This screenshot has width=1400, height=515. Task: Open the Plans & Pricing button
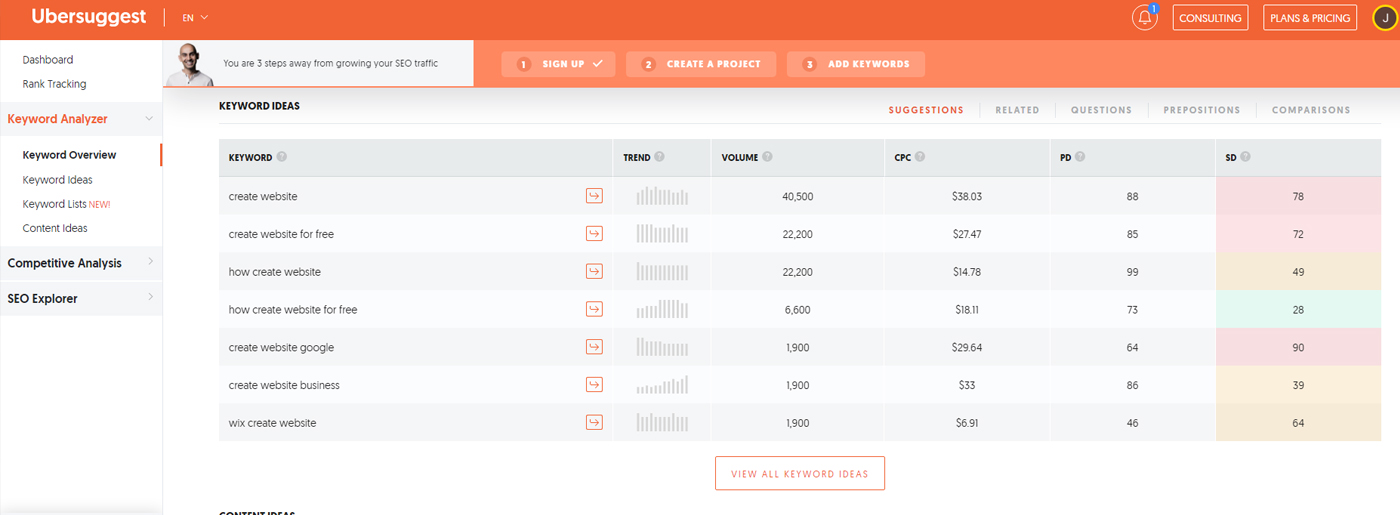(1310, 18)
